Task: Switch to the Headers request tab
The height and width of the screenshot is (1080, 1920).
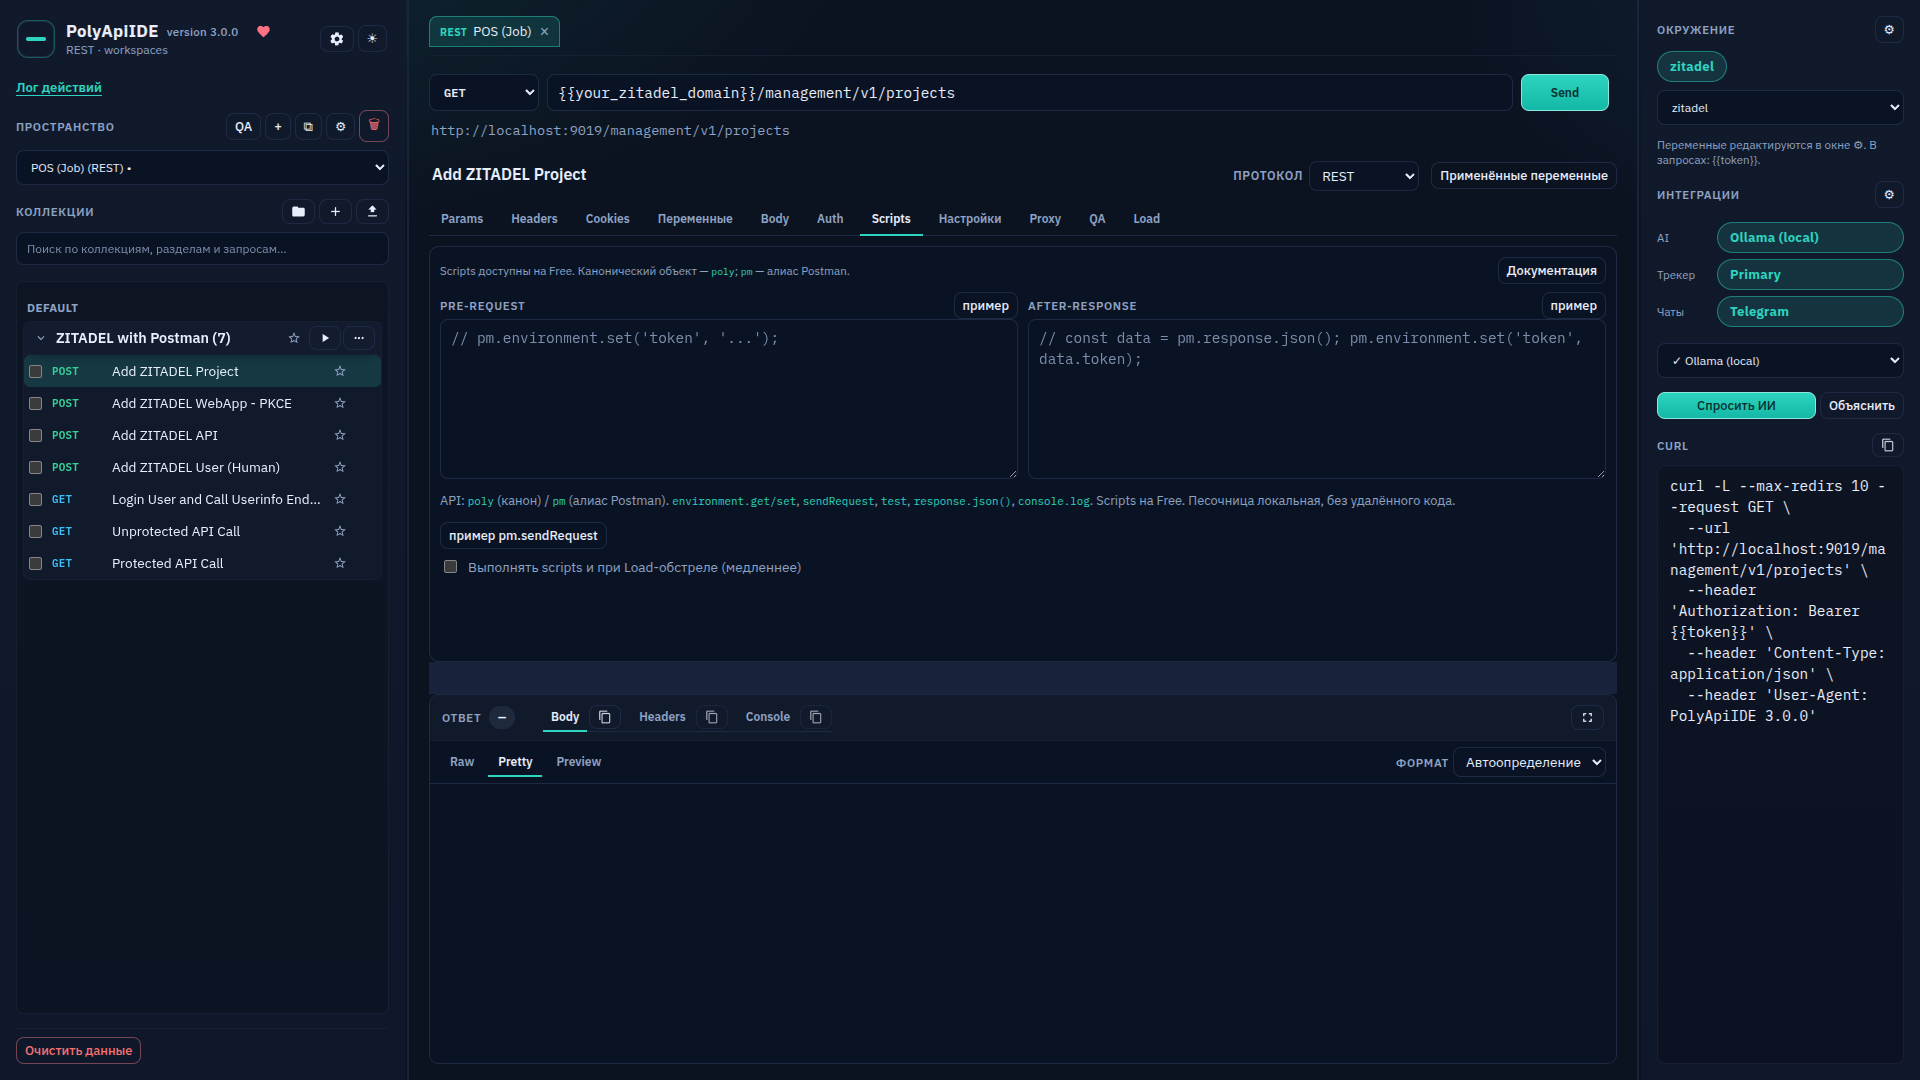Action: (x=534, y=219)
